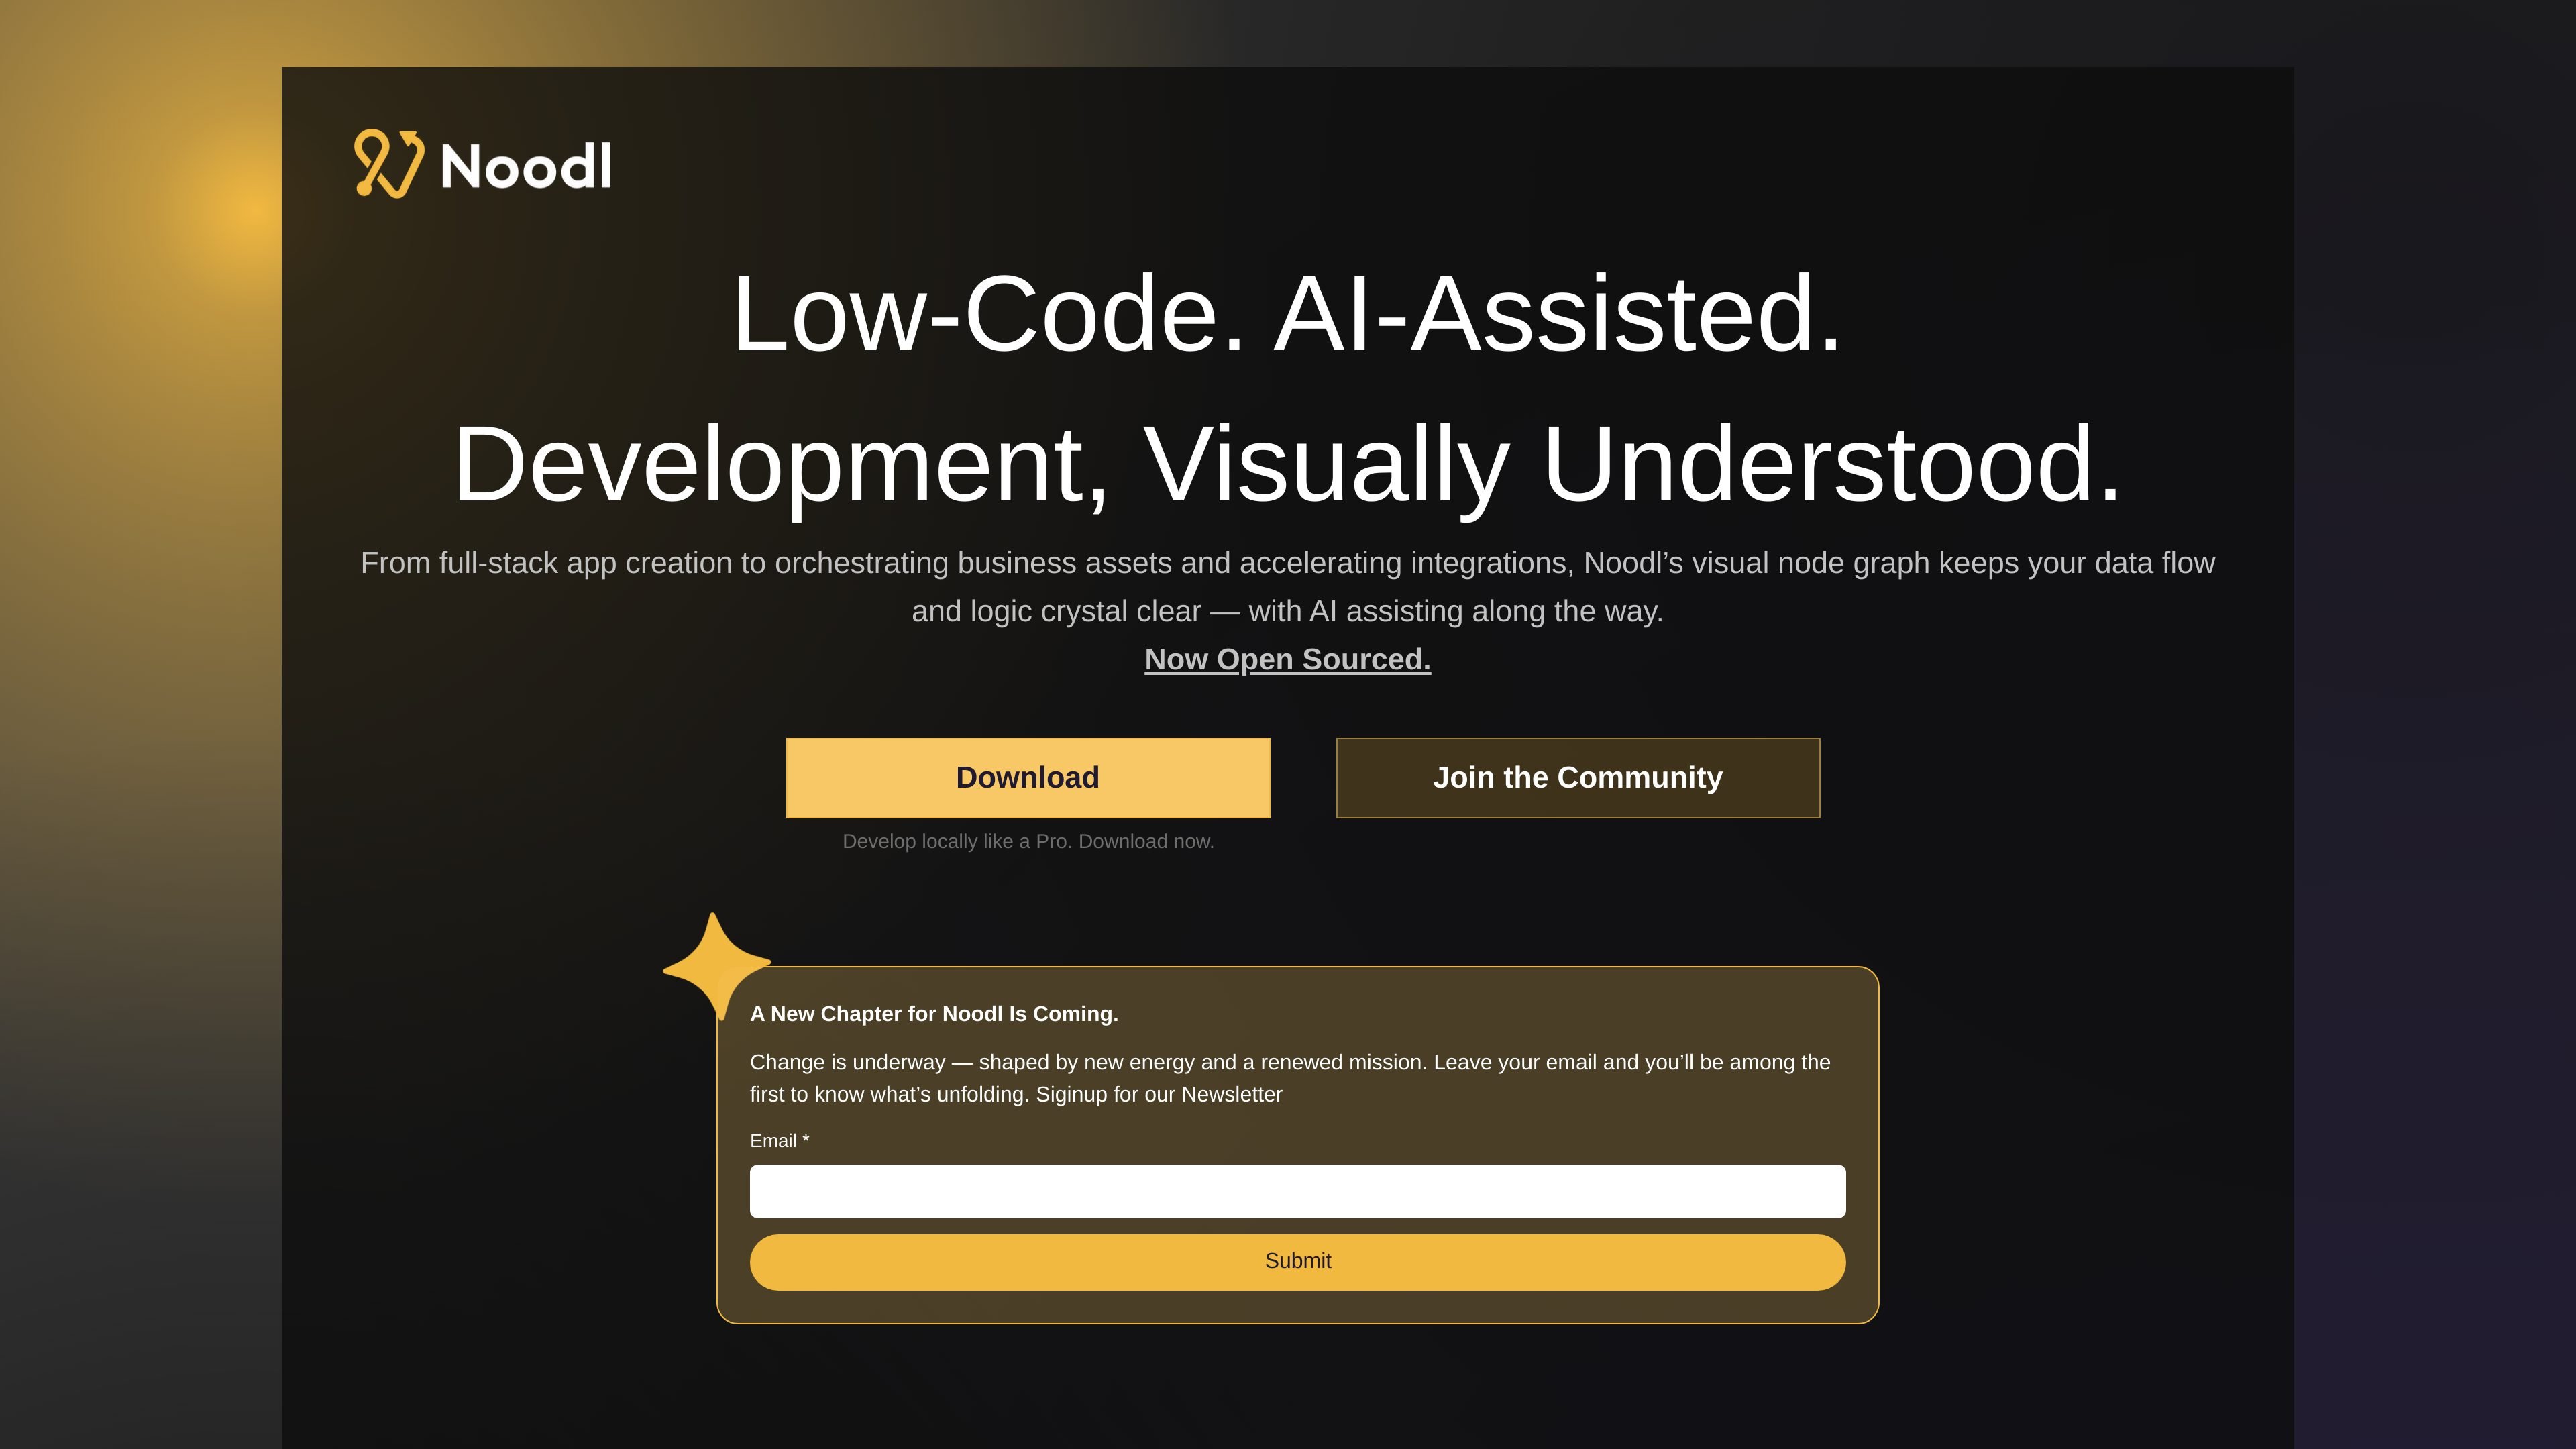This screenshot has width=2576, height=1449.
Task: Focus the Email input field
Action: [1297, 1191]
